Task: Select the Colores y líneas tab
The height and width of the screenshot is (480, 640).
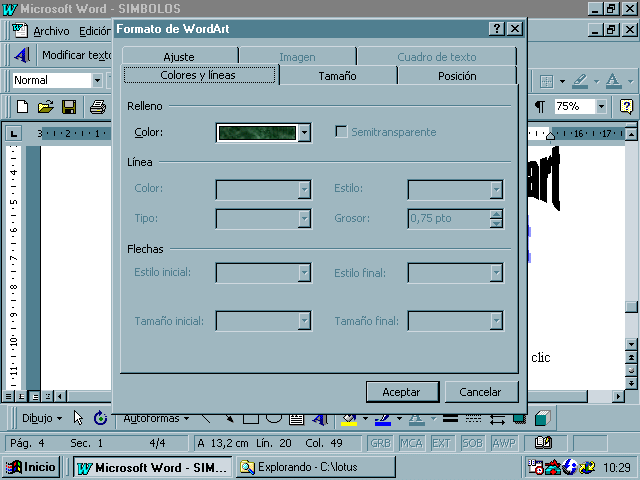Action: [x=198, y=75]
